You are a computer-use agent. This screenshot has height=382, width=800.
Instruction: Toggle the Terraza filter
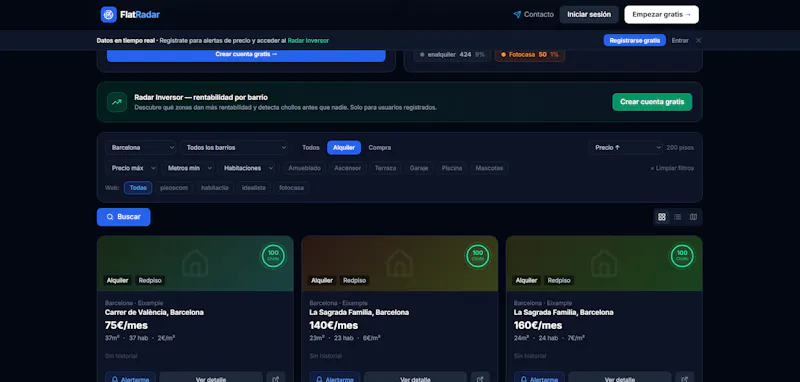(x=385, y=168)
